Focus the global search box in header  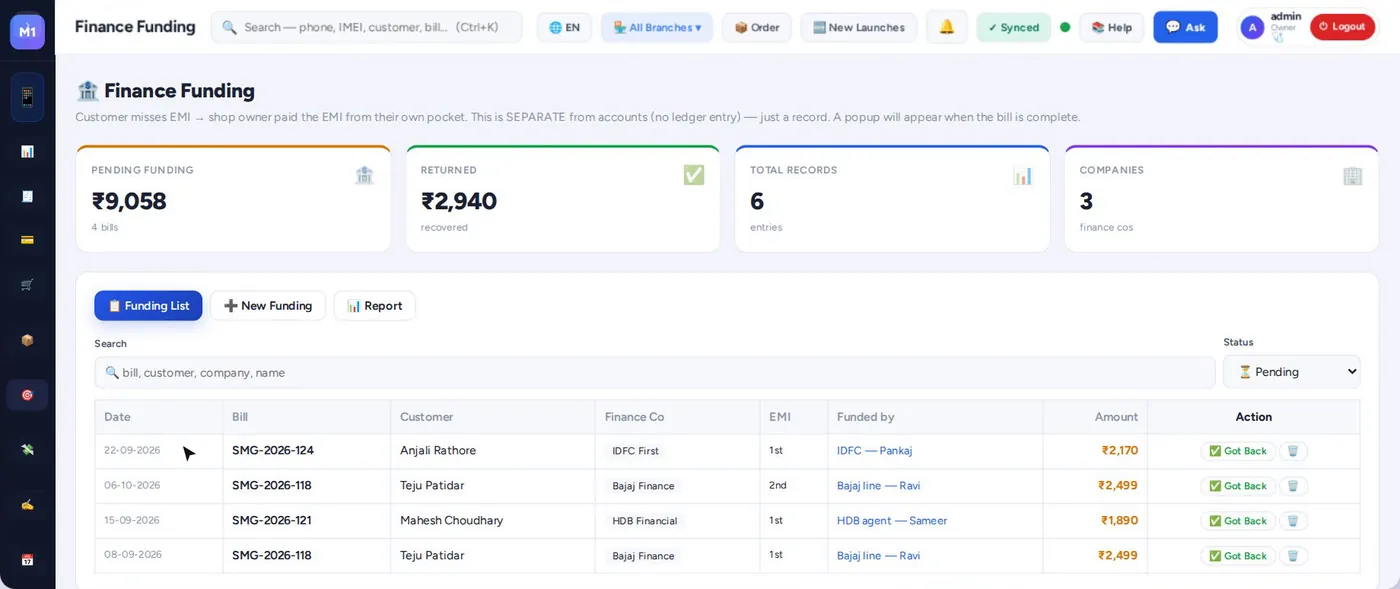tap(366, 27)
